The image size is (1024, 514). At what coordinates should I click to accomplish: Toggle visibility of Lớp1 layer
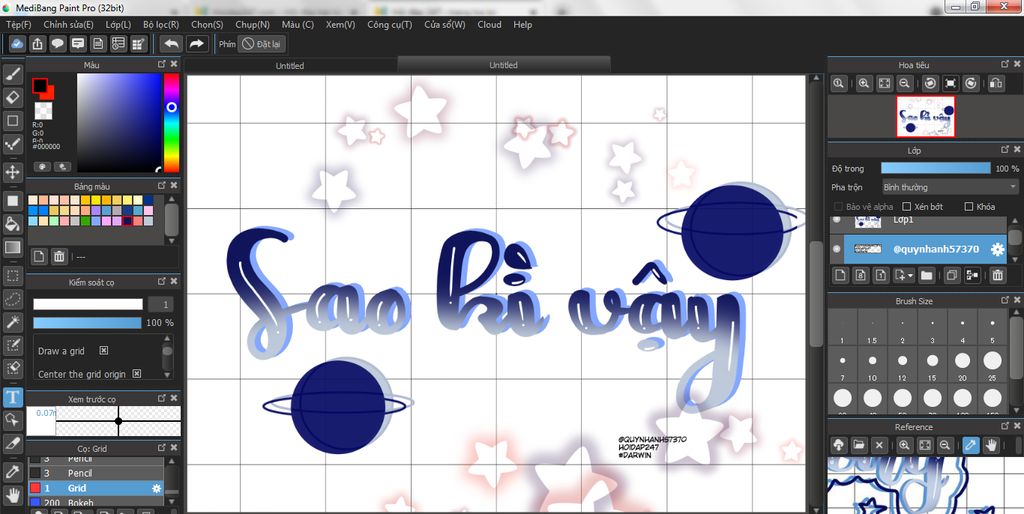(x=837, y=219)
